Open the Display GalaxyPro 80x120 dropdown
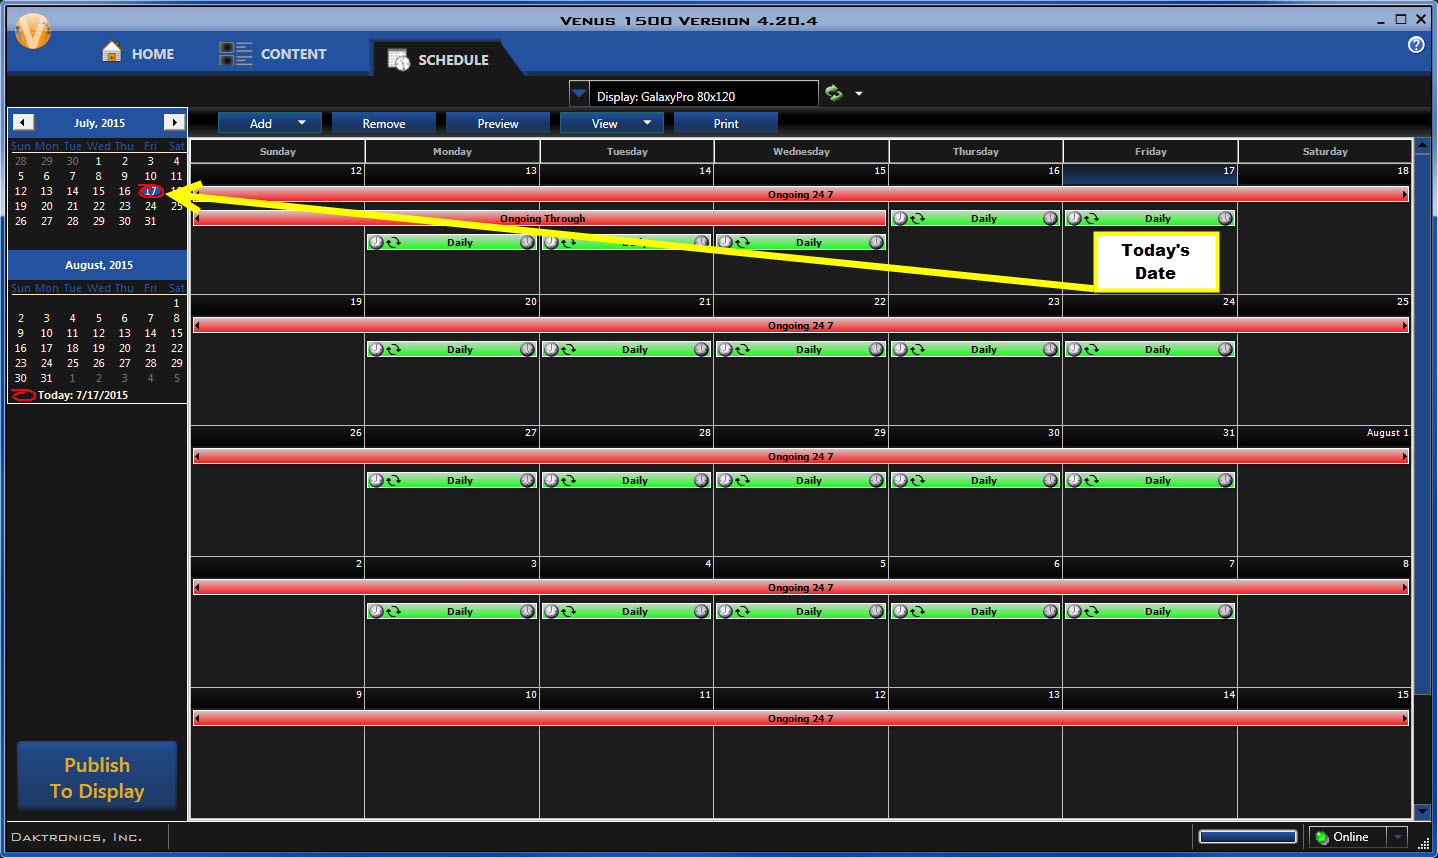This screenshot has width=1438, height=858. tap(579, 94)
